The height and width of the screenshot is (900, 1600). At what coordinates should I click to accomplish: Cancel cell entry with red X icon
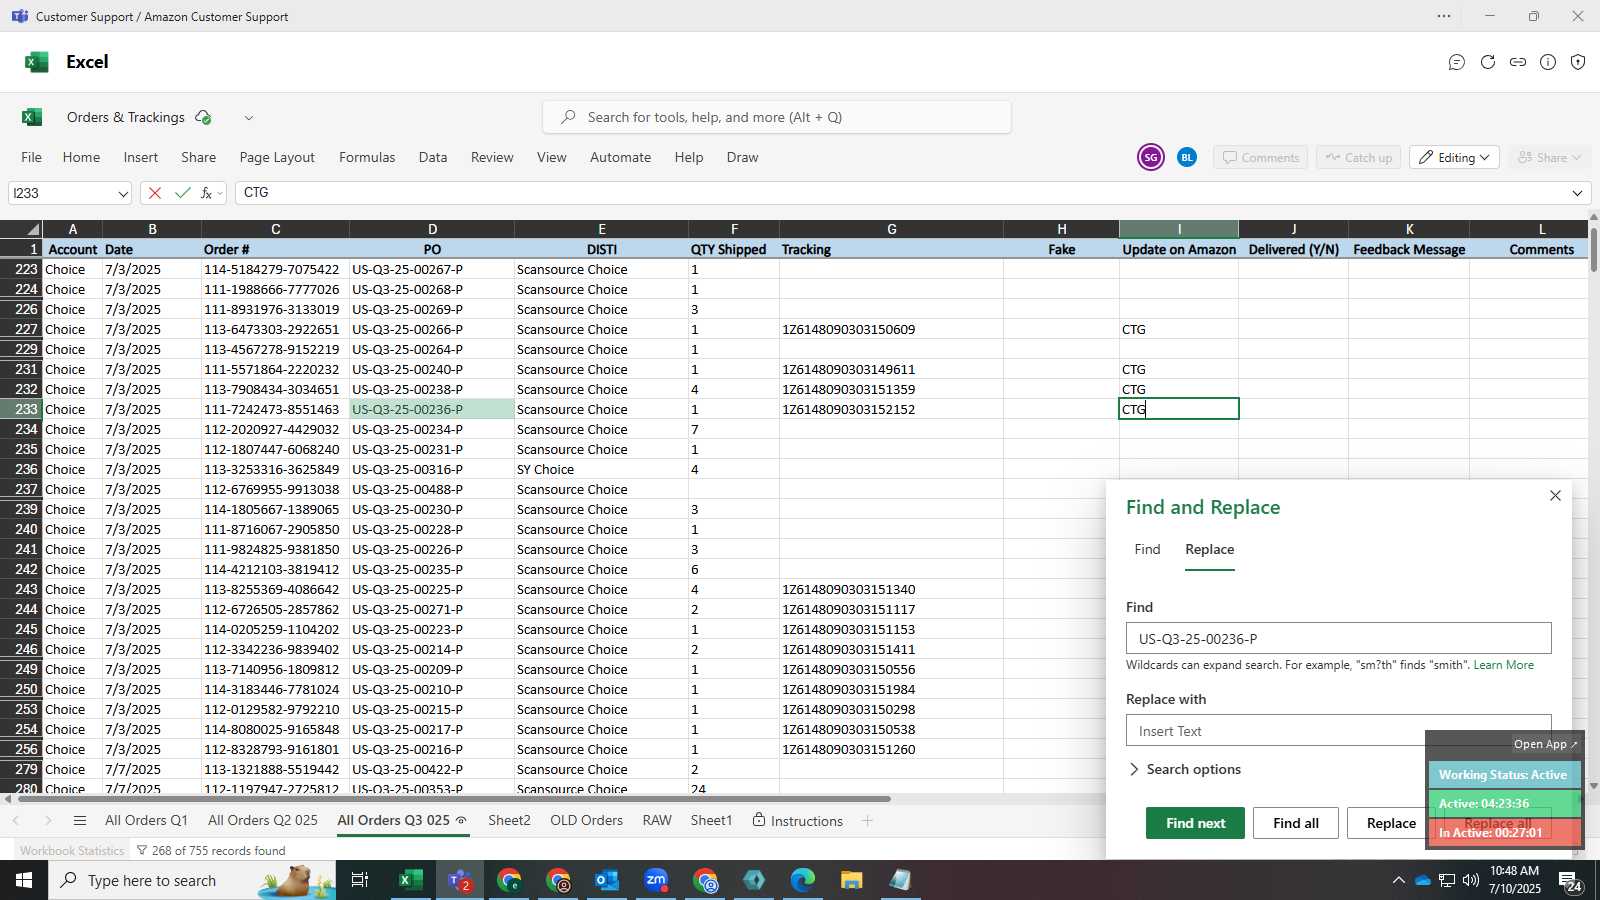(154, 193)
